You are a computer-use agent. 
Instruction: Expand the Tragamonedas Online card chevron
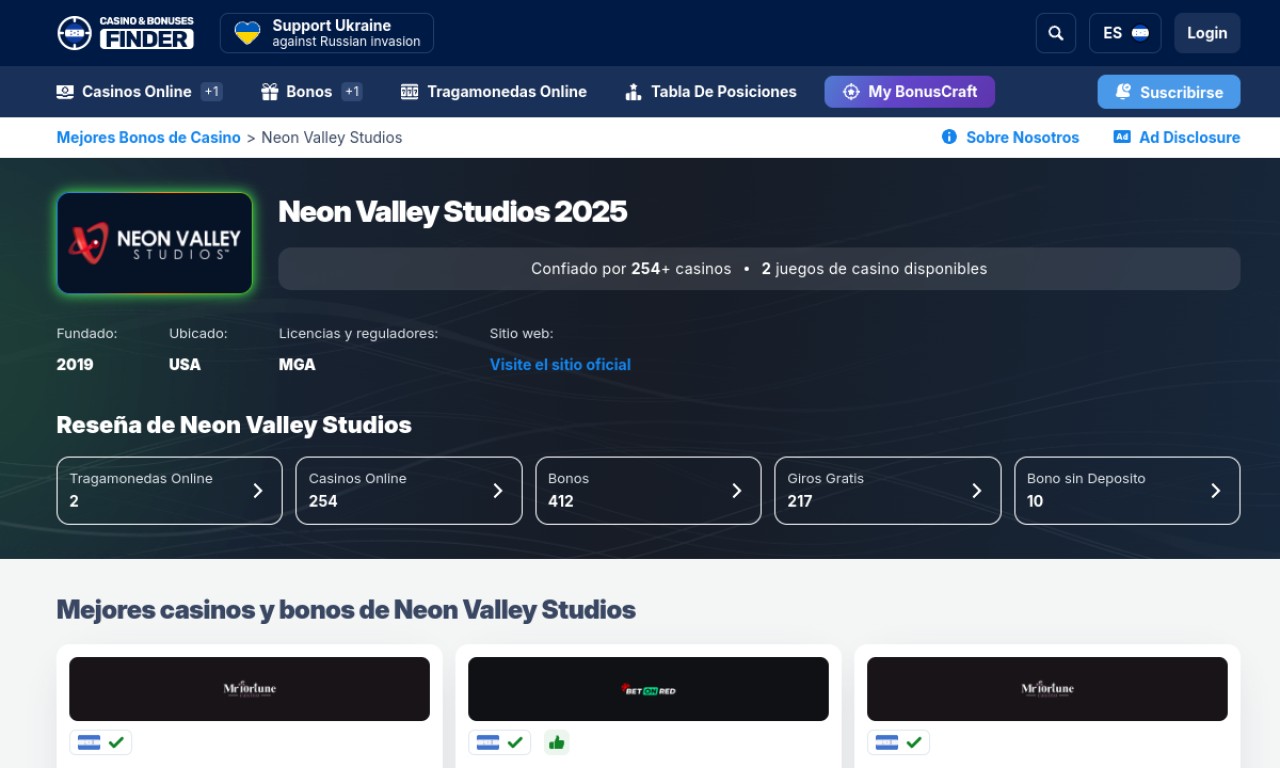[257, 490]
